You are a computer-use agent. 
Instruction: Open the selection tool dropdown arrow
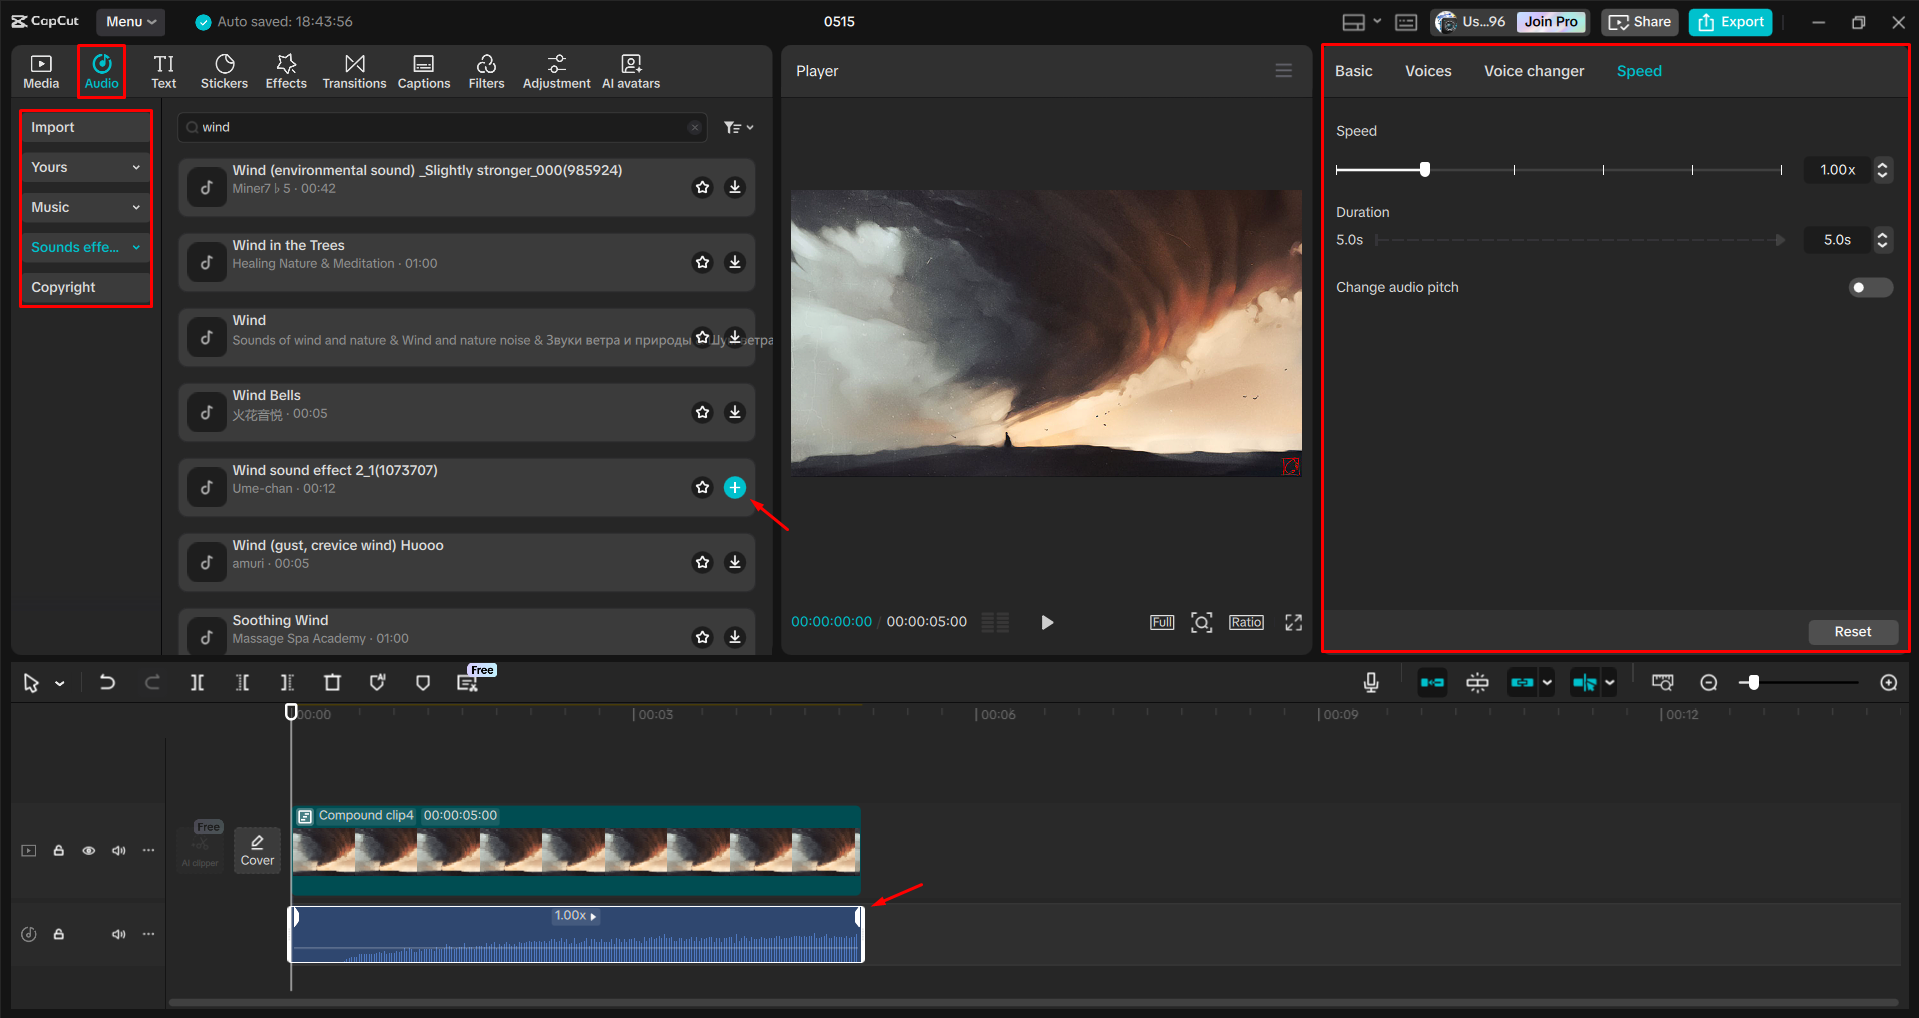[58, 682]
